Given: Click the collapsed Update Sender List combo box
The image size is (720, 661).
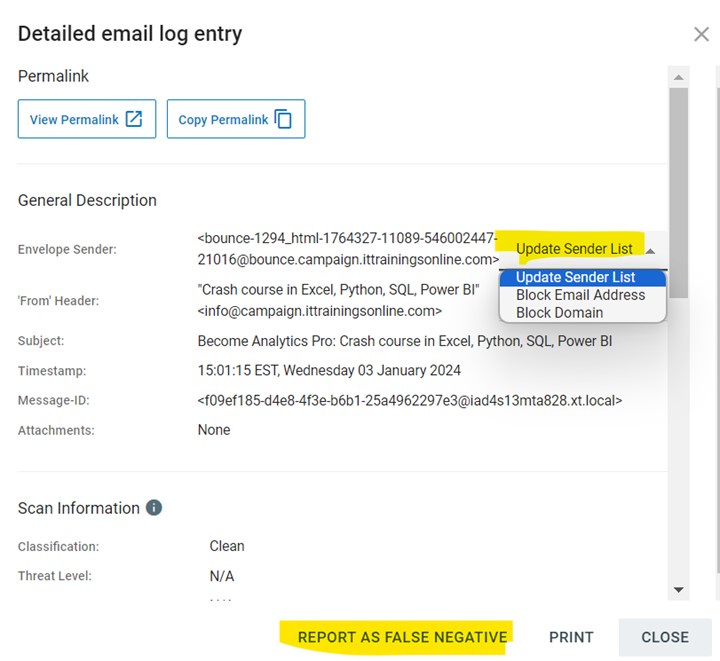Looking at the screenshot, I should 575,249.
